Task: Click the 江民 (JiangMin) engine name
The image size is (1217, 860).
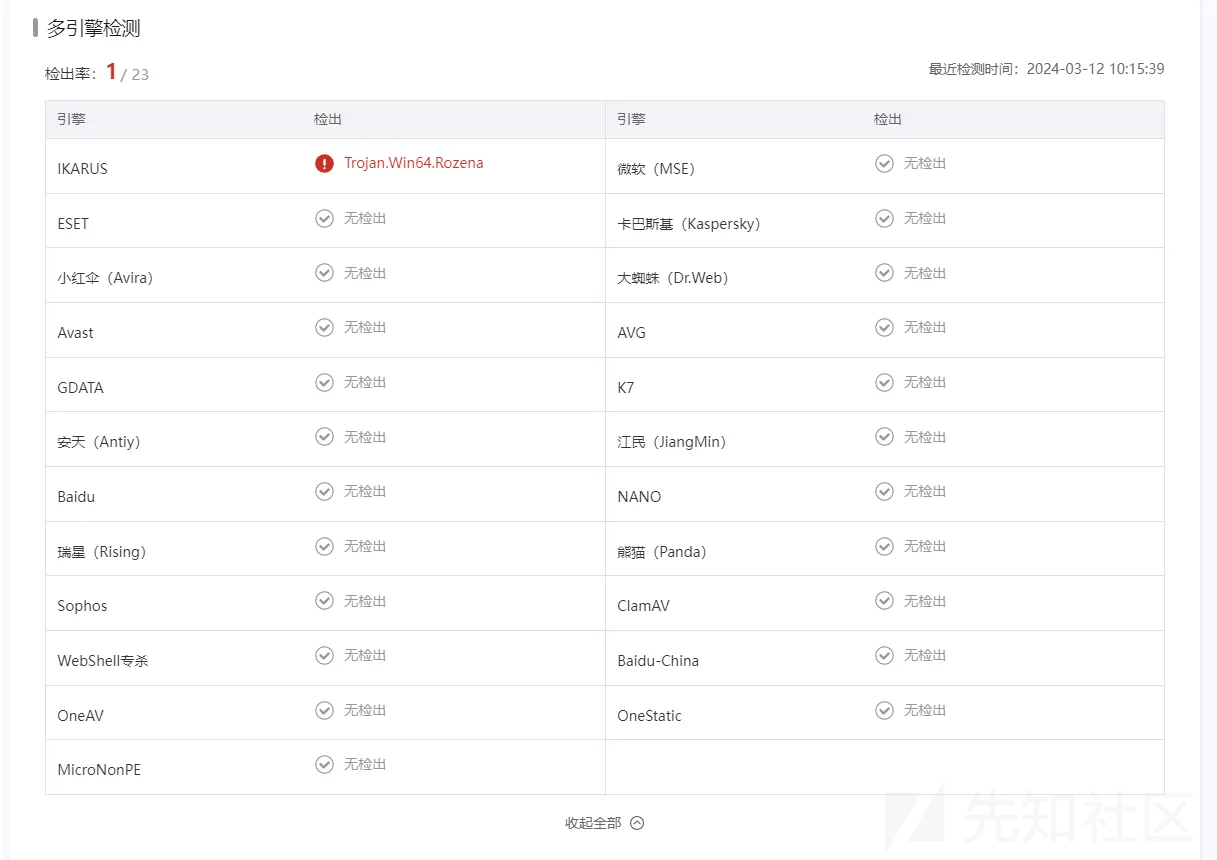Action: (672, 442)
